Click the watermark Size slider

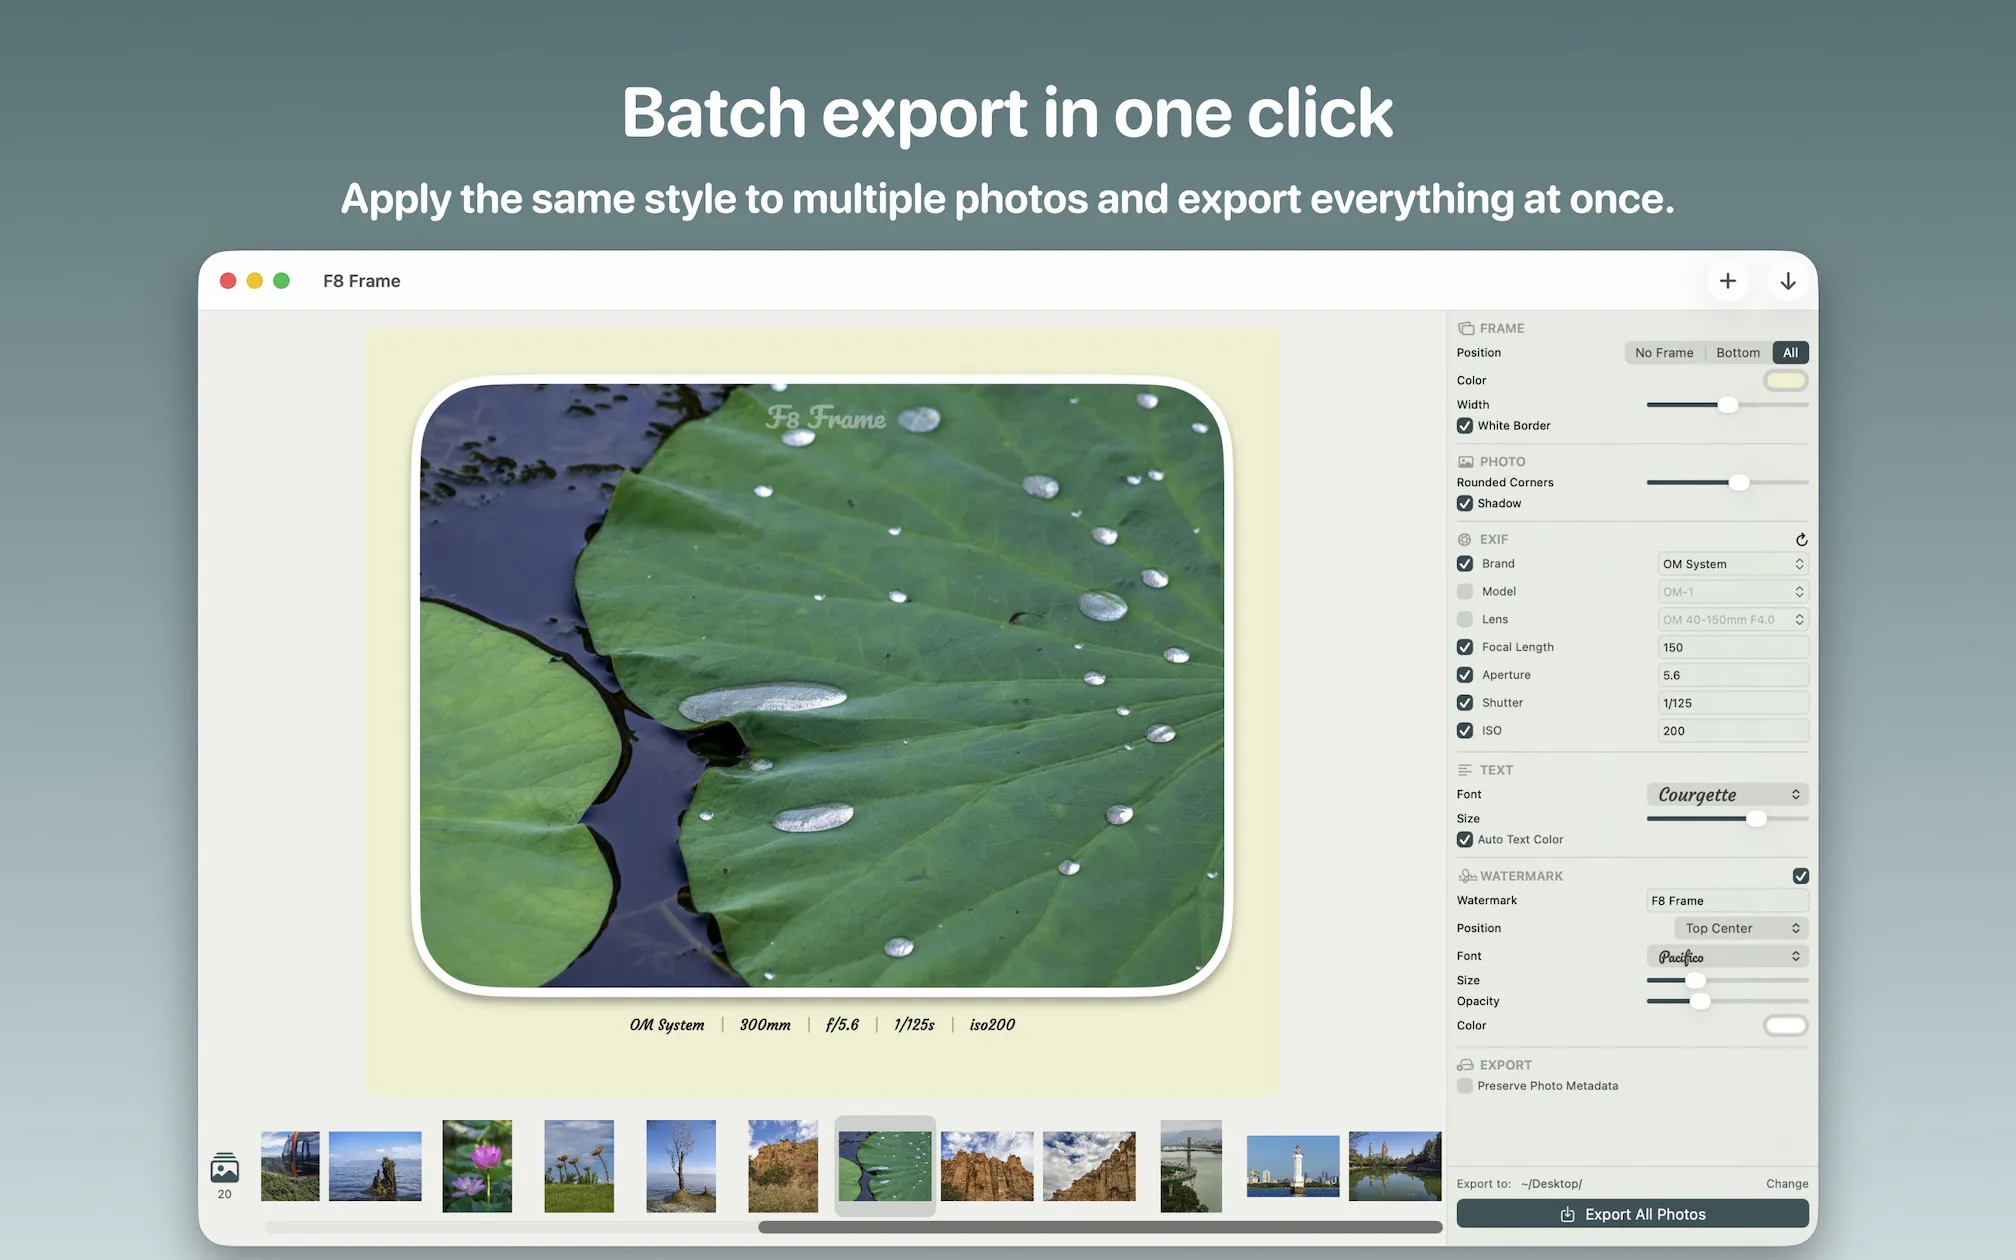point(1727,981)
